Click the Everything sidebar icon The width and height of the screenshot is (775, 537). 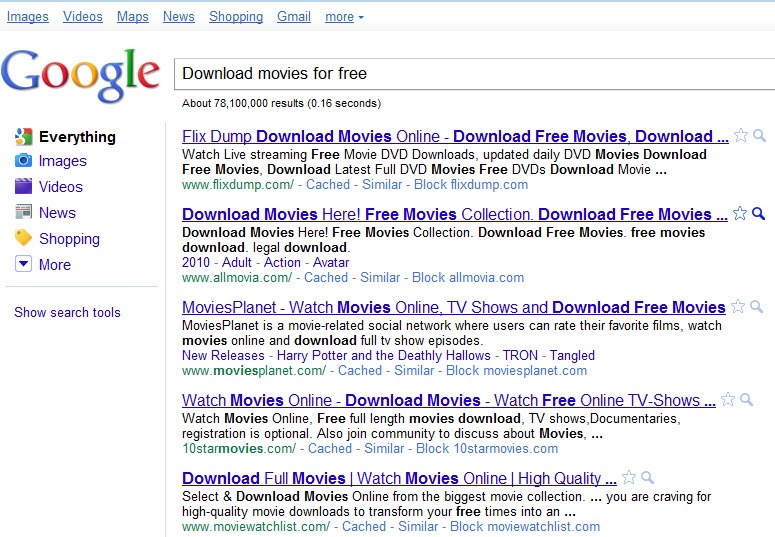tap(23, 137)
